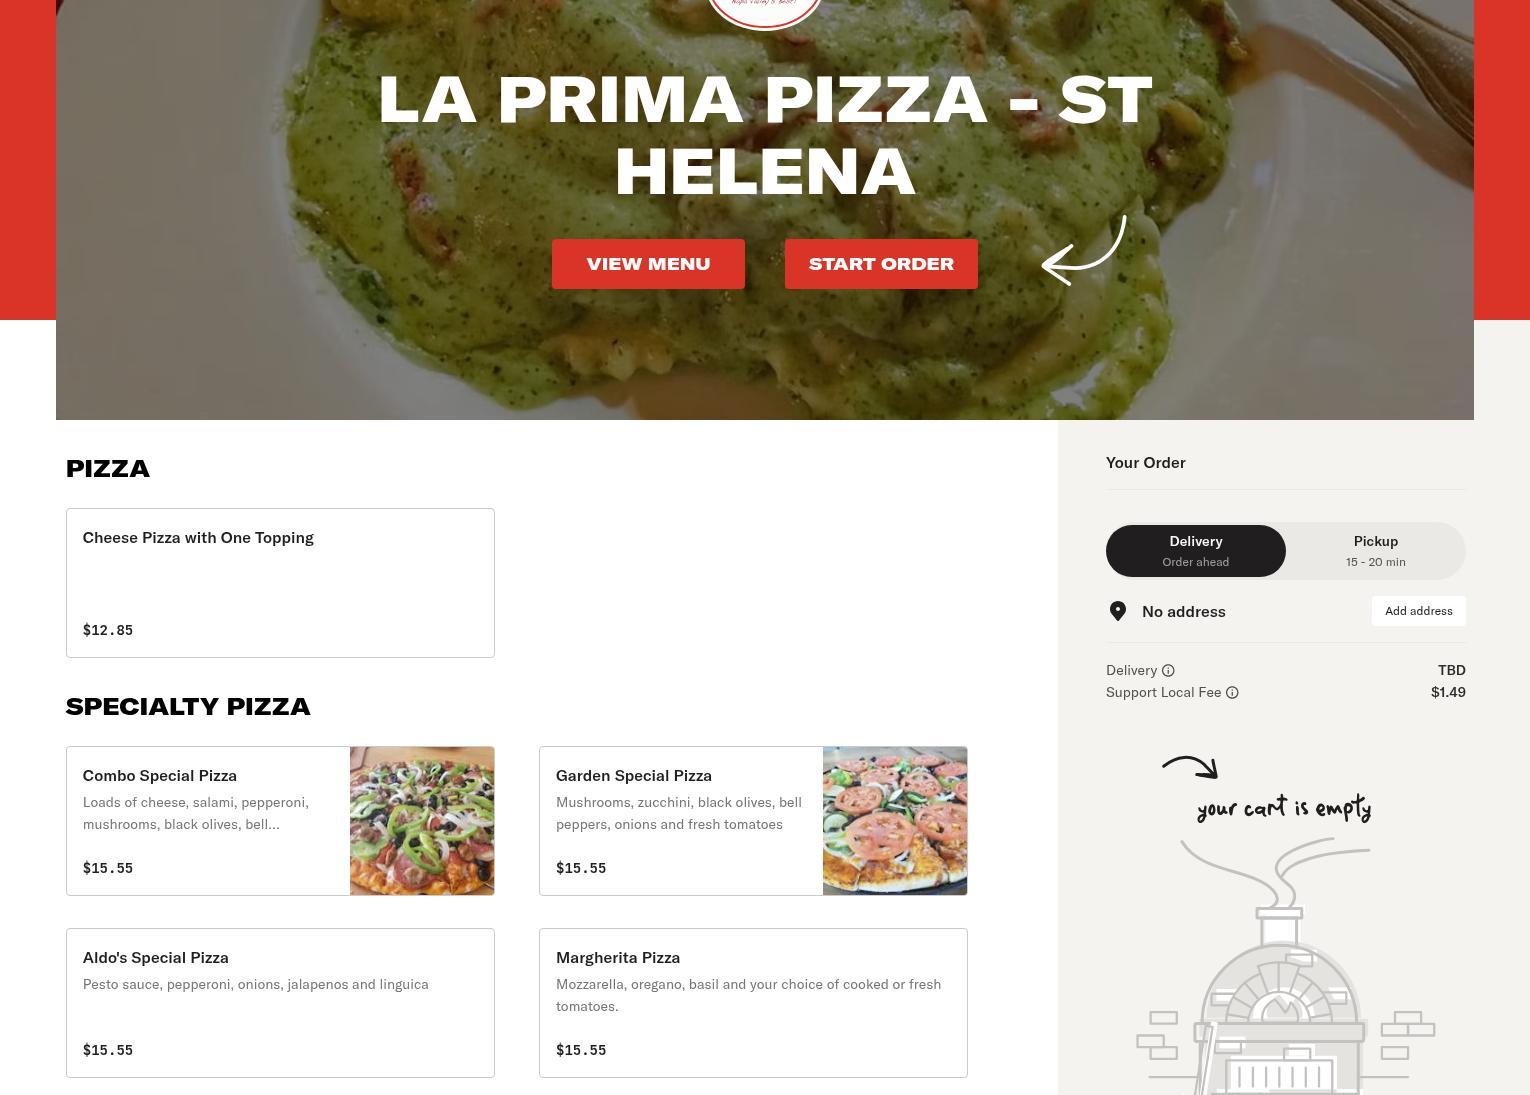The image size is (1530, 1095).
Task: Click the PIZZA section heading
Action: point(108,469)
